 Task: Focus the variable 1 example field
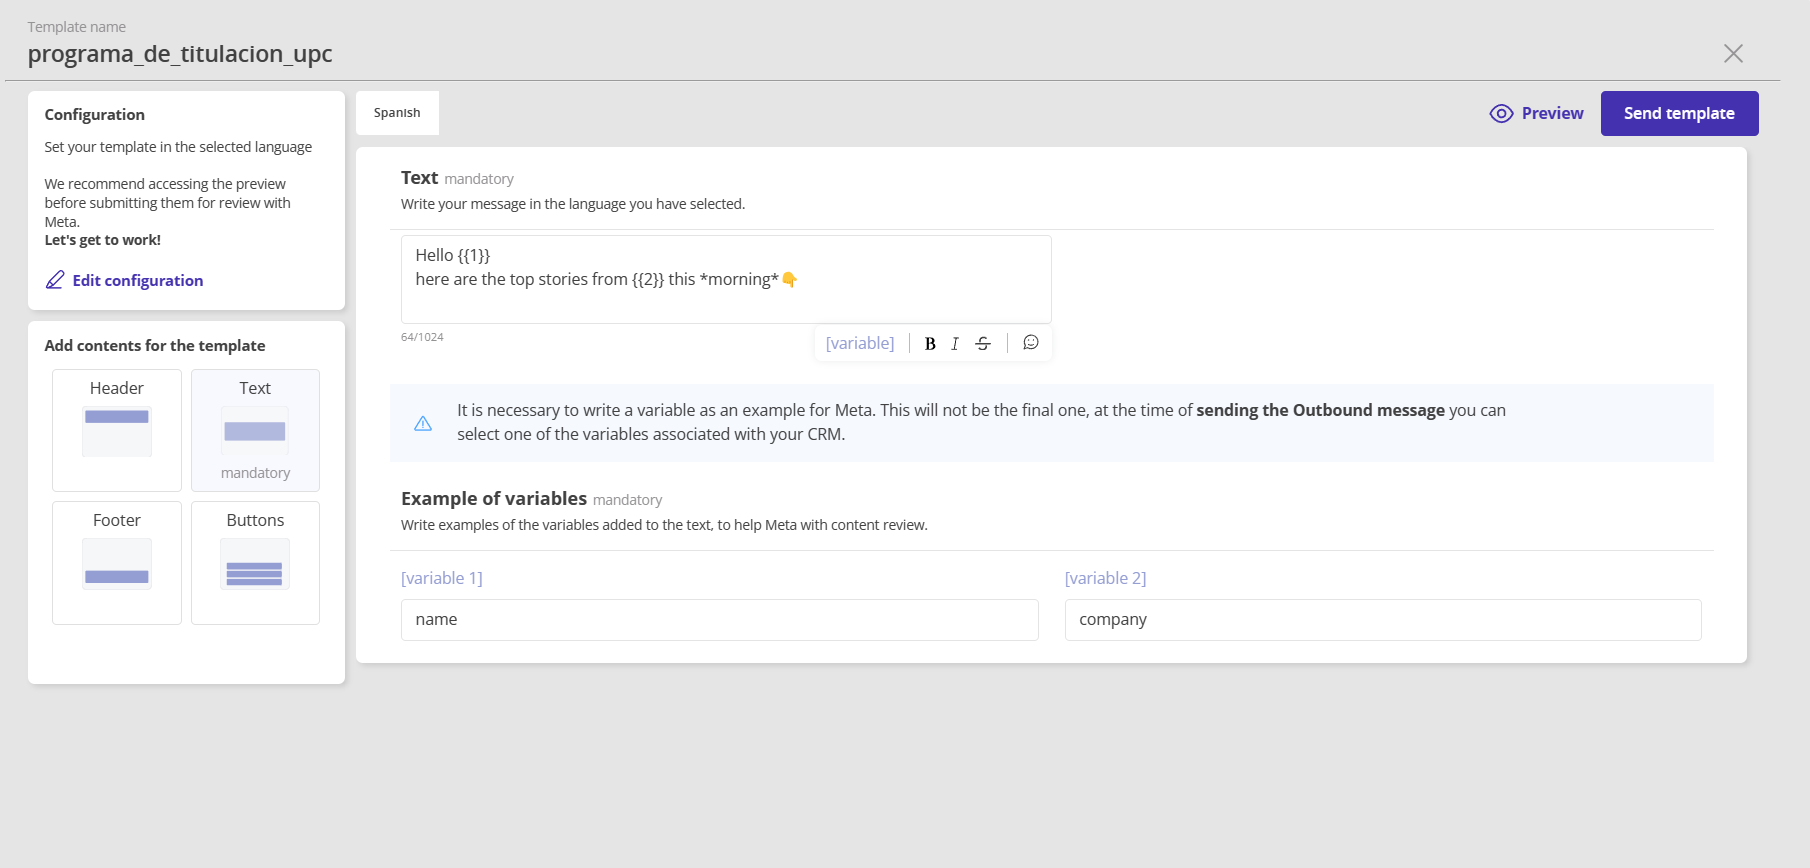click(x=719, y=620)
